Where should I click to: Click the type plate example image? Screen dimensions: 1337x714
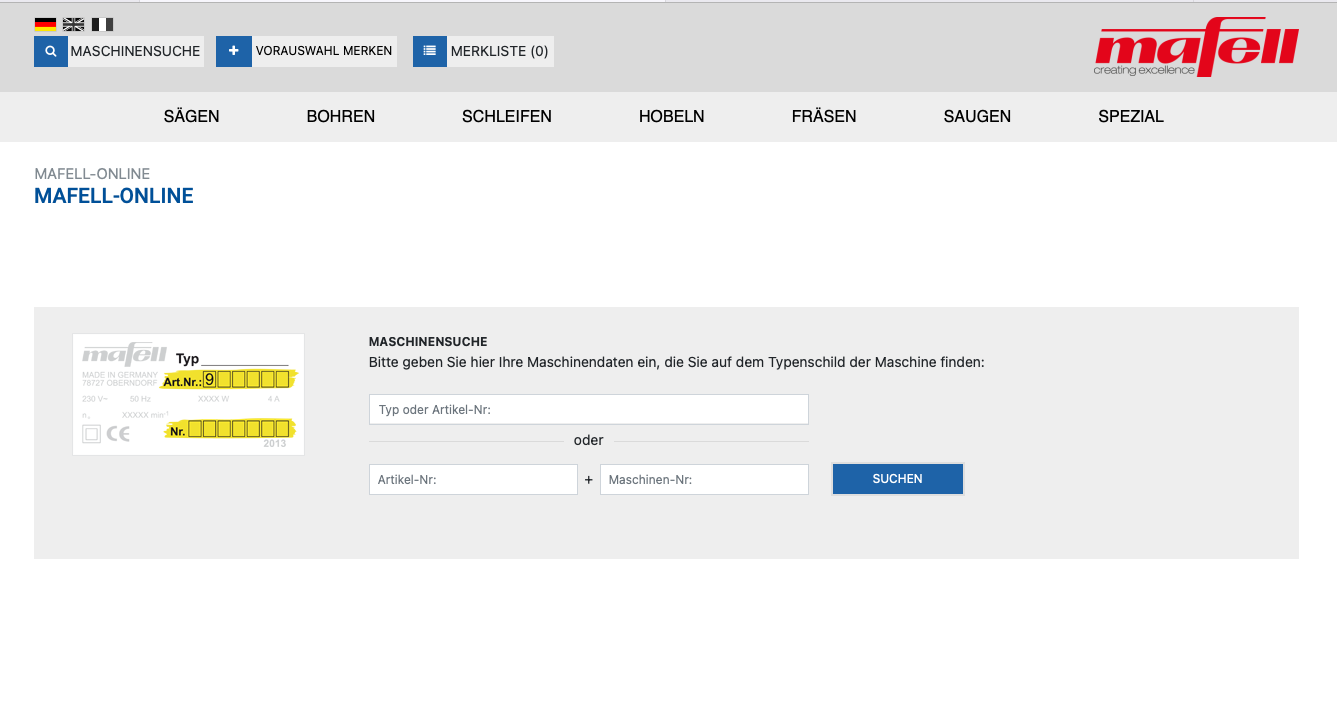tap(188, 394)
